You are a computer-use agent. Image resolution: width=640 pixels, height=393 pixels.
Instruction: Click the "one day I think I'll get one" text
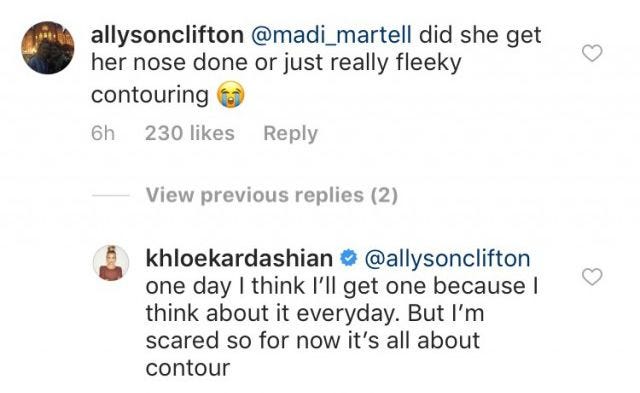coord(284,286)
